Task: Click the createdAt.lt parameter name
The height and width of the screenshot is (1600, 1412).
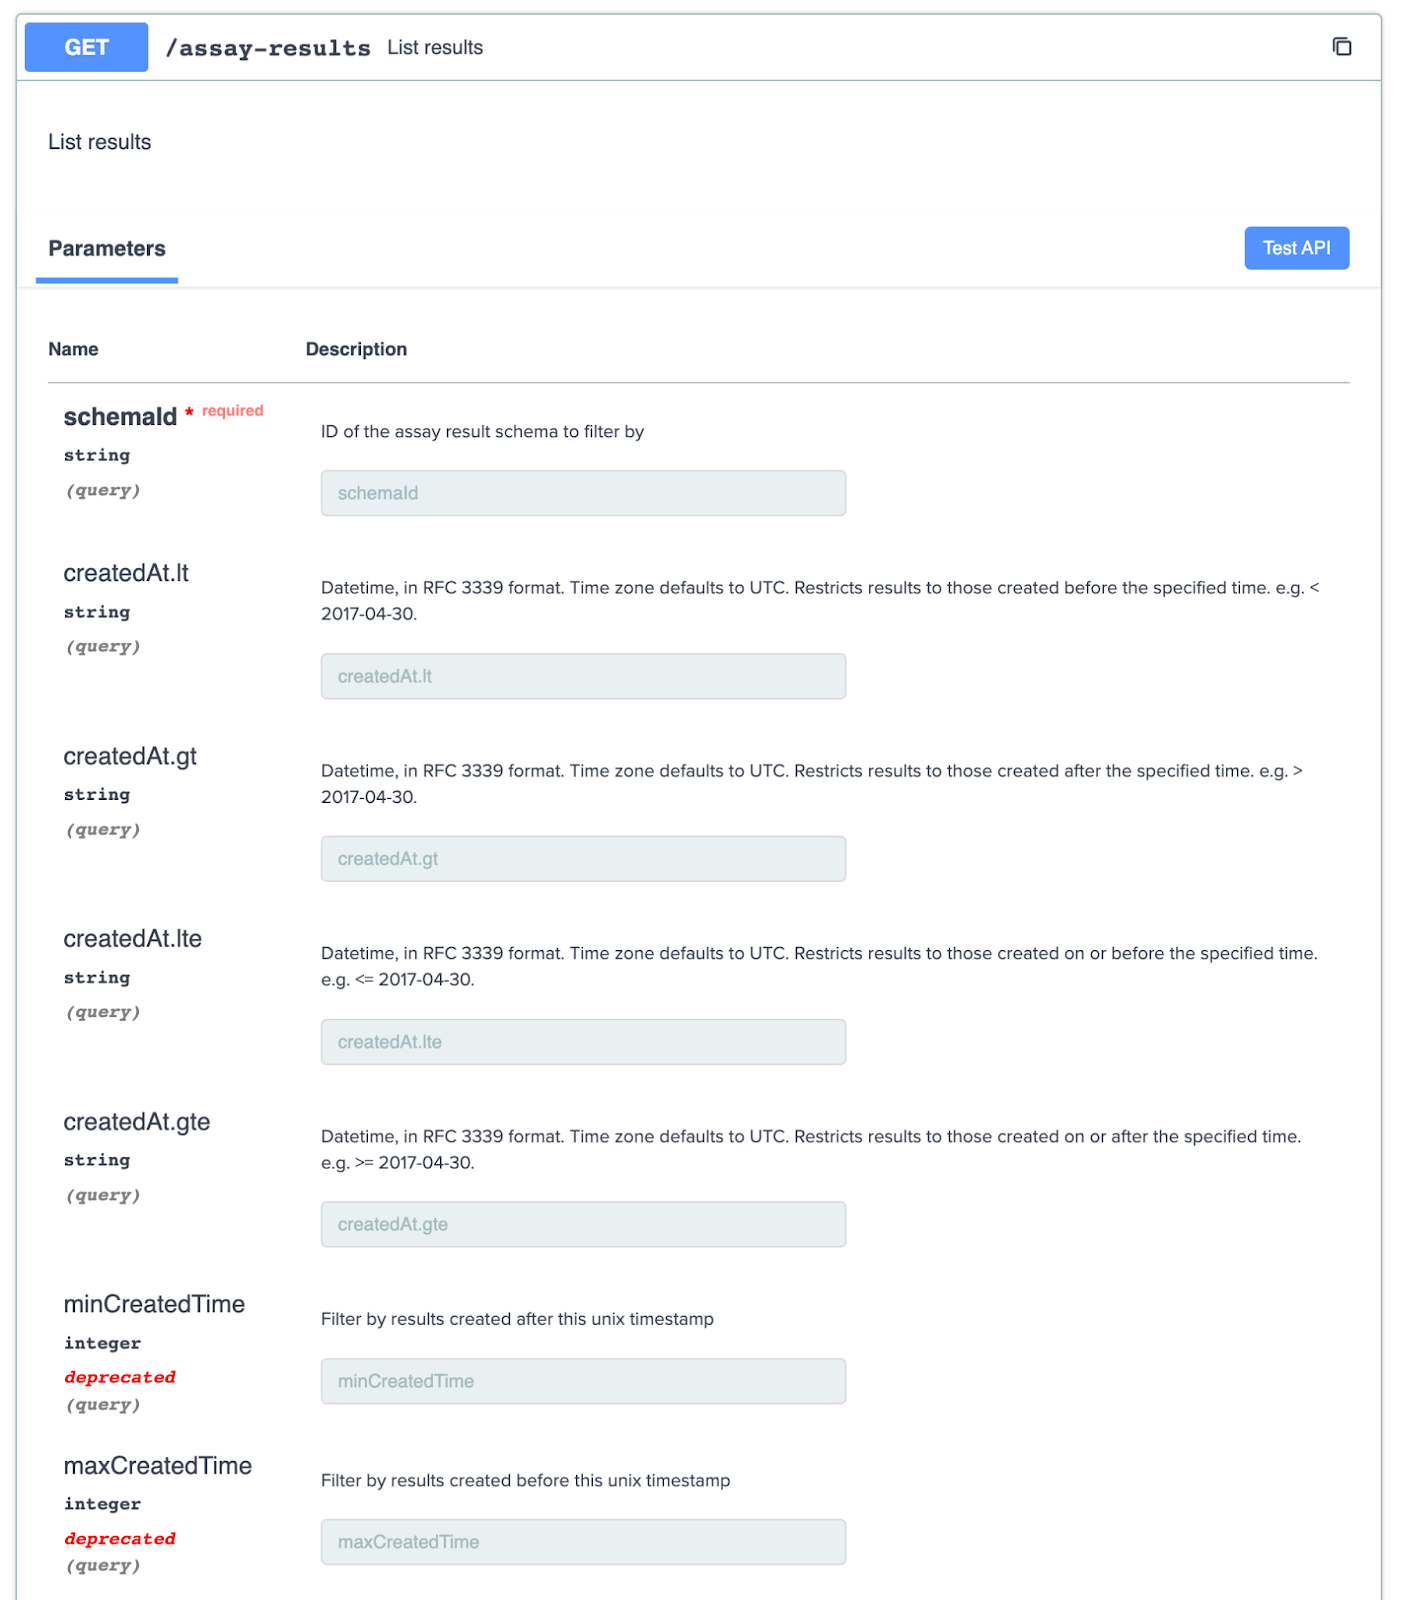Action: [x=126, y=573]
